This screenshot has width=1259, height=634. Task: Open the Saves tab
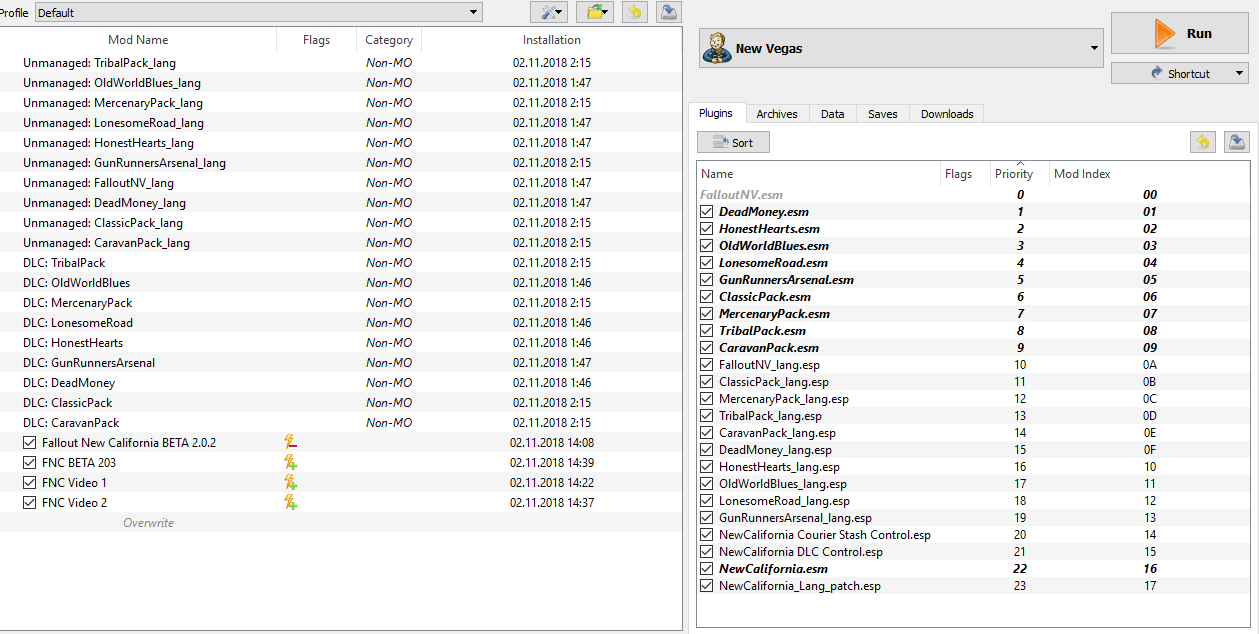(883, 114)
